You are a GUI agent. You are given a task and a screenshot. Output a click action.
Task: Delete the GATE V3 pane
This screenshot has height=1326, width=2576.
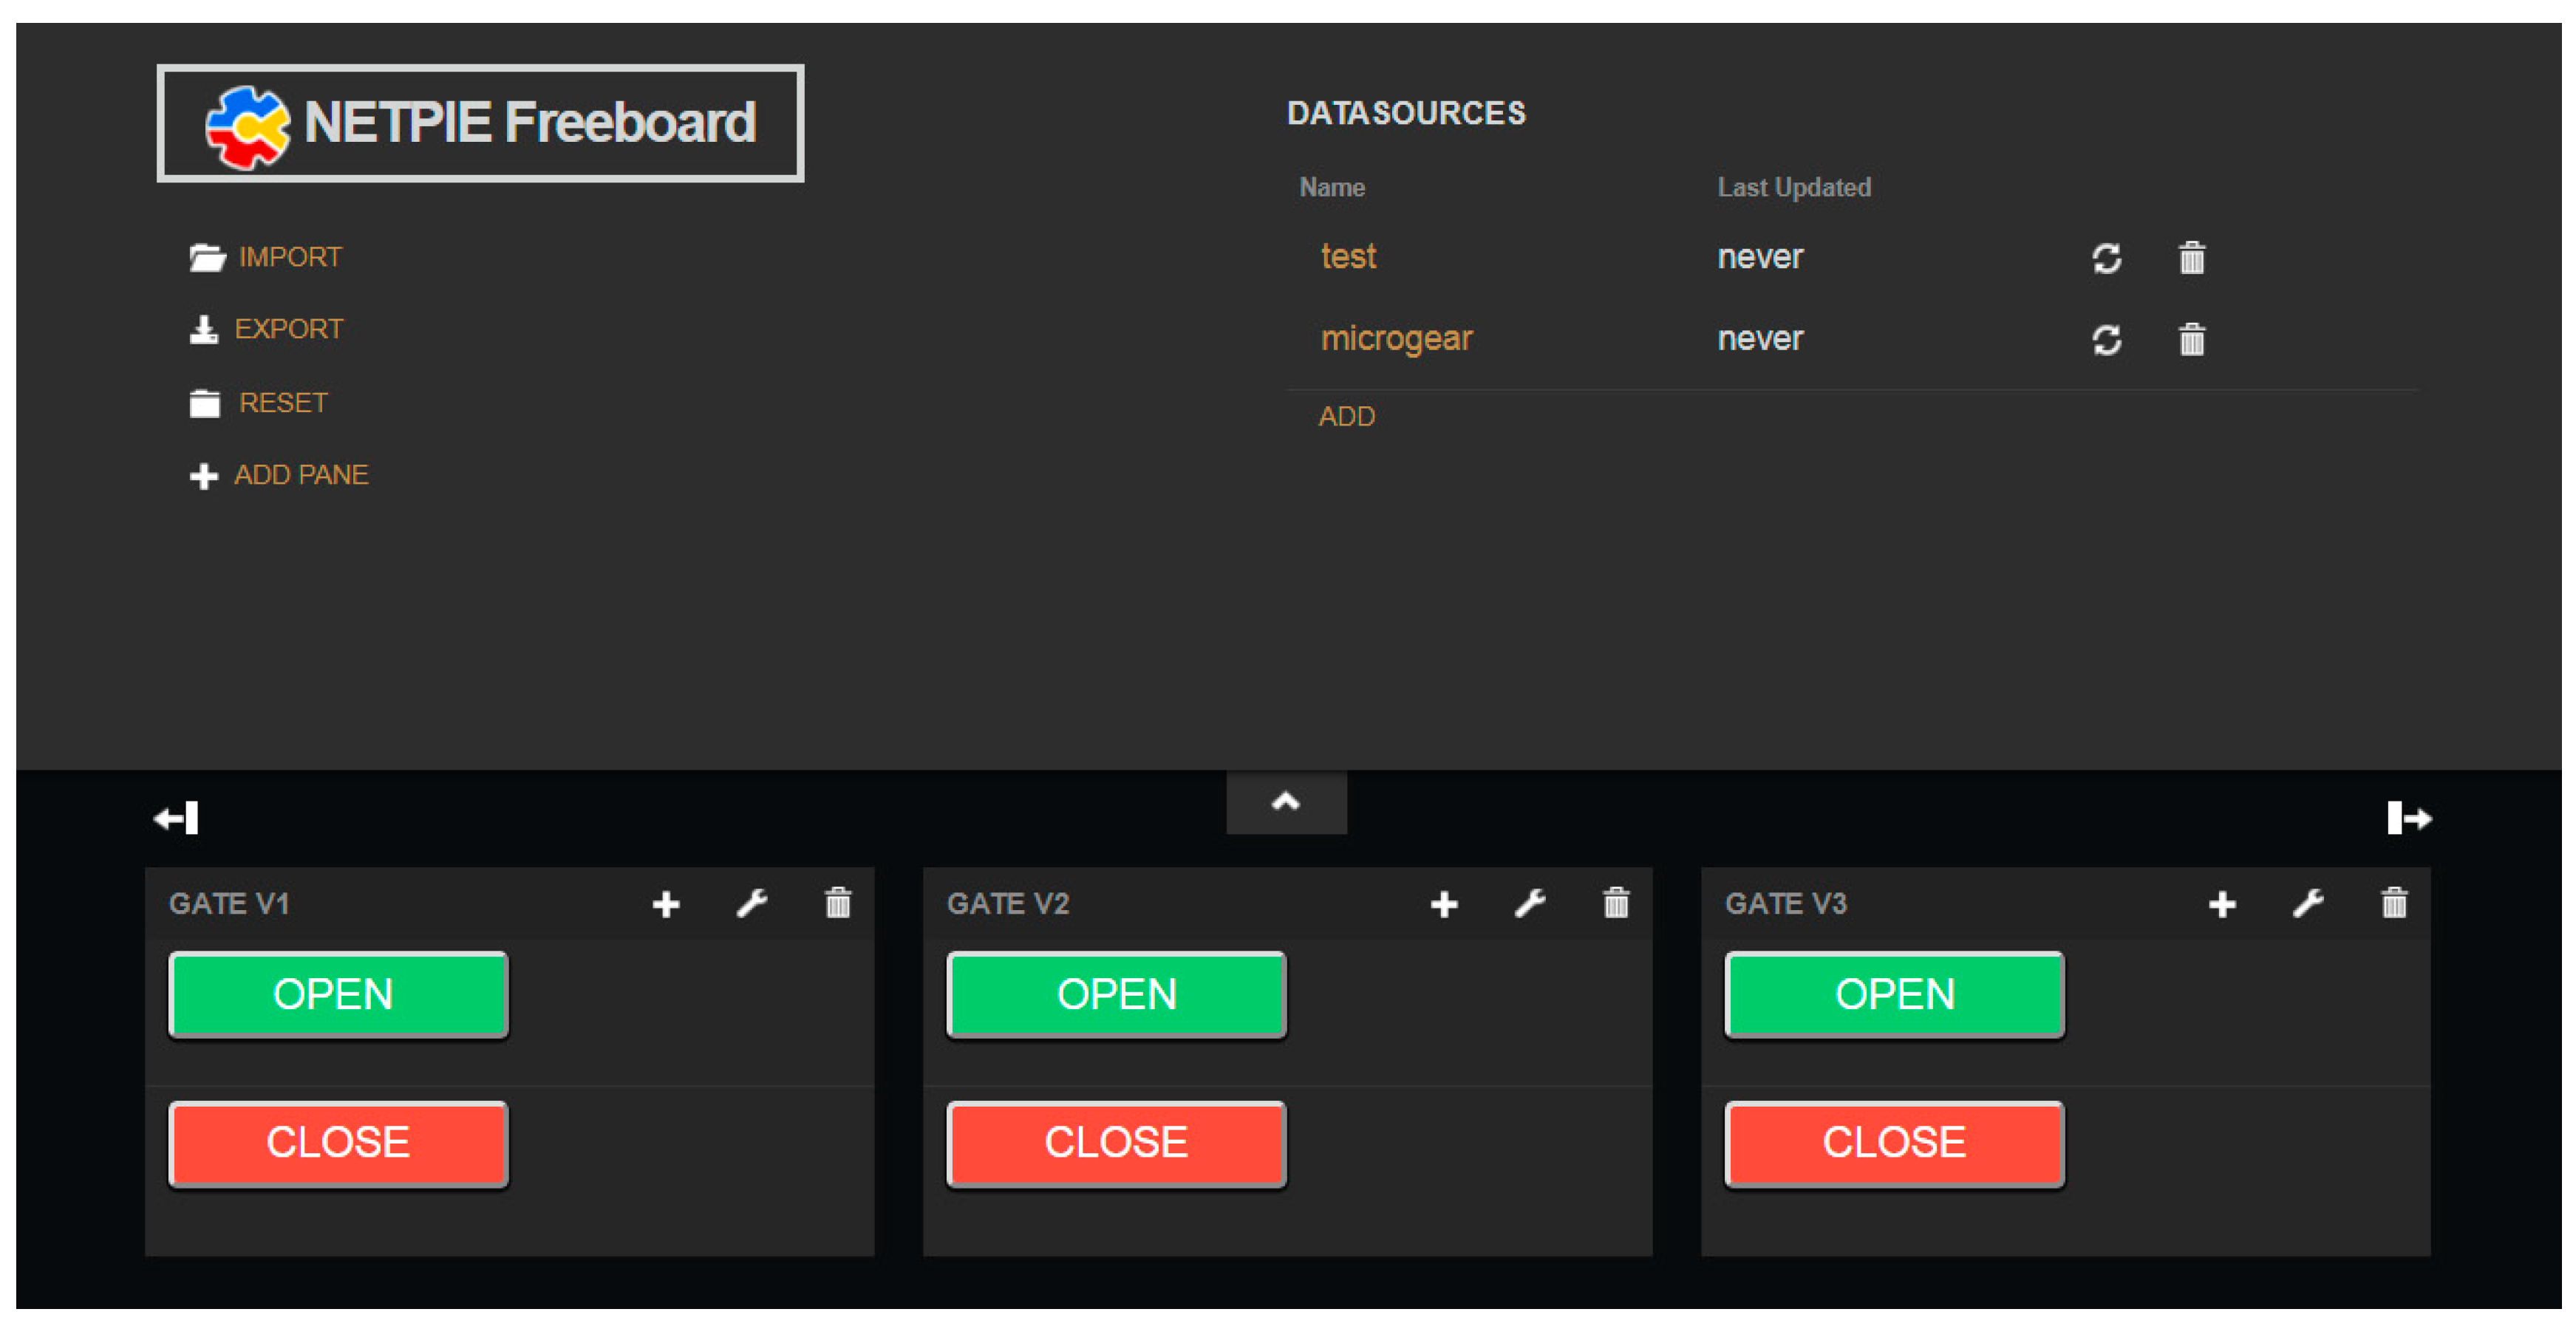click(x=2394, y=902)
